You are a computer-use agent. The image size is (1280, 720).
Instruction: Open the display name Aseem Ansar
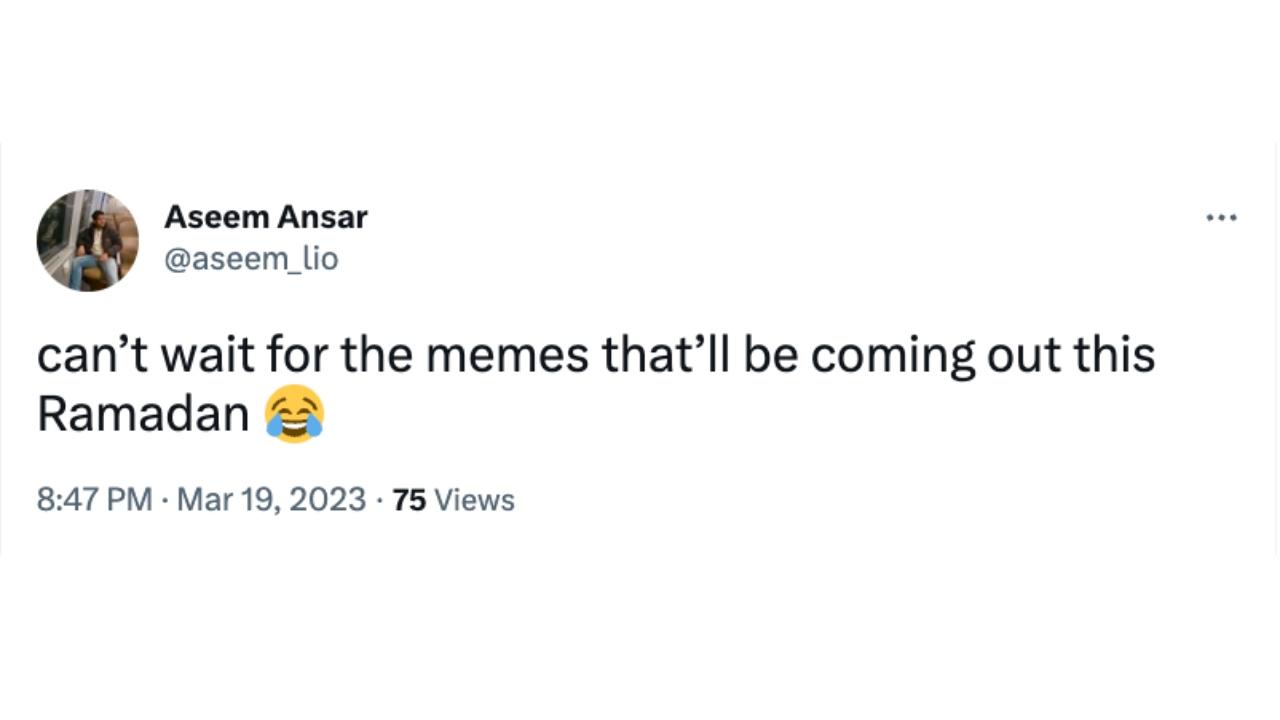click(266, 217)
